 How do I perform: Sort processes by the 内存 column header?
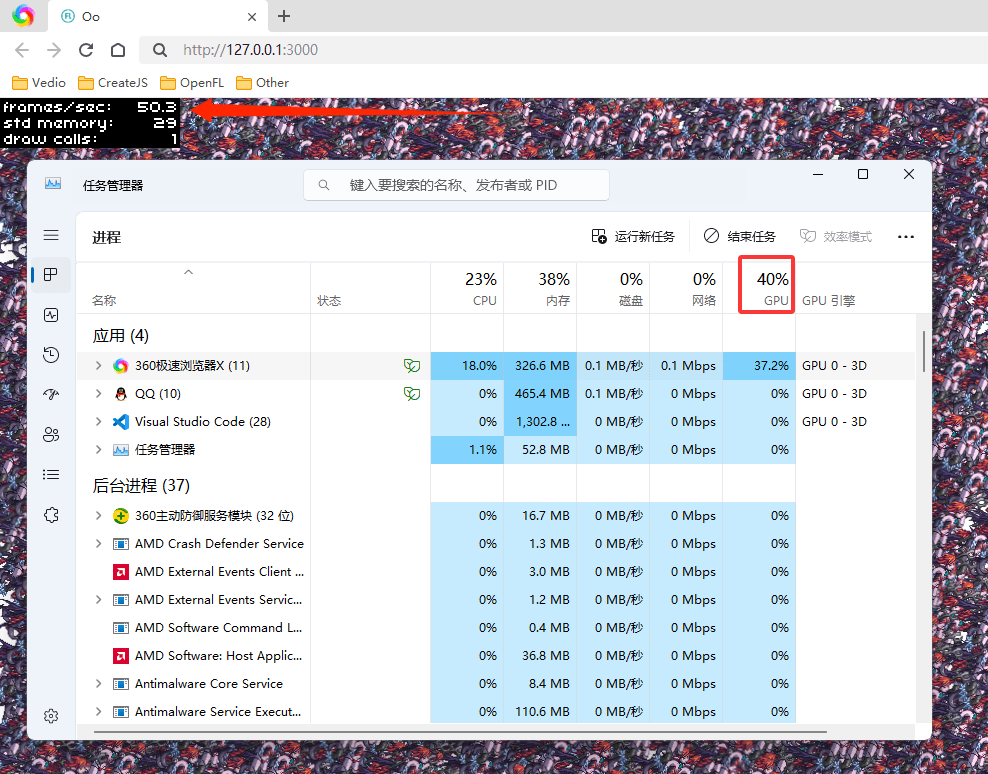click(540, 288)
